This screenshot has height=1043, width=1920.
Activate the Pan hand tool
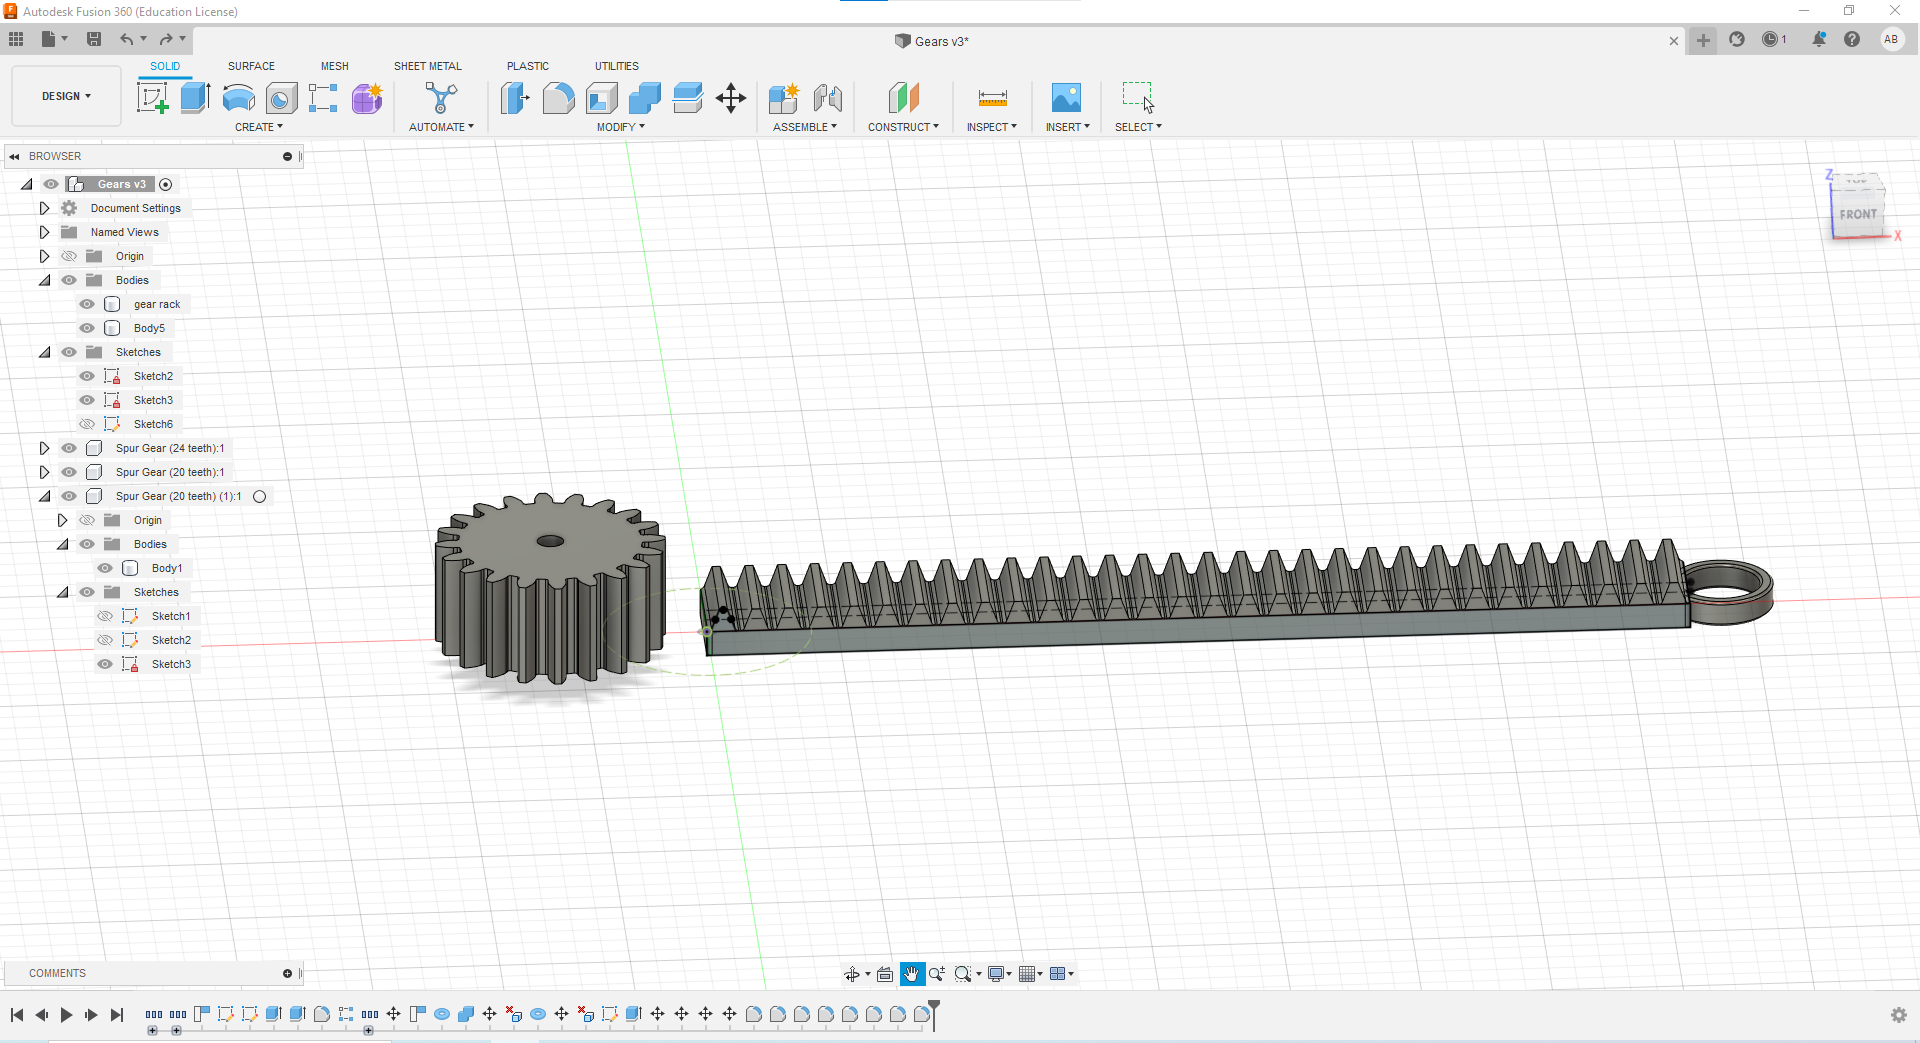pos(912,974)
